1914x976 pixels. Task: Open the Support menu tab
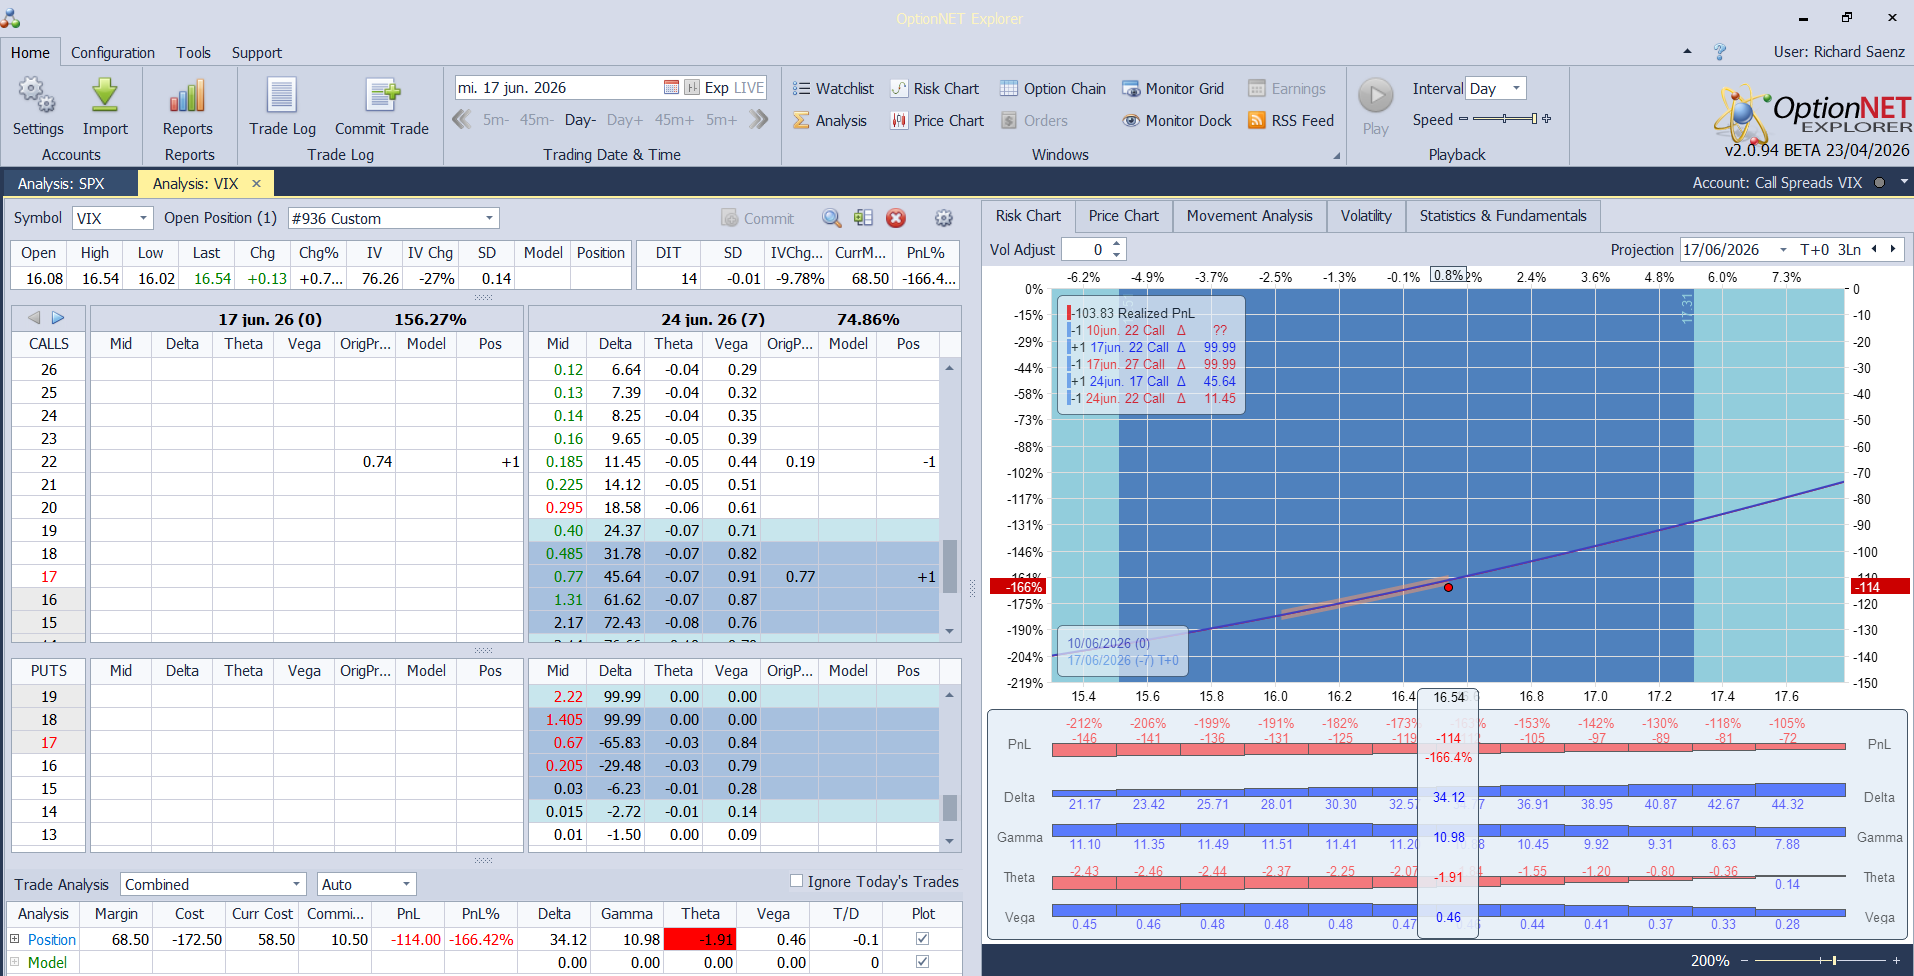pyautogui.click(x=257, y=53)
